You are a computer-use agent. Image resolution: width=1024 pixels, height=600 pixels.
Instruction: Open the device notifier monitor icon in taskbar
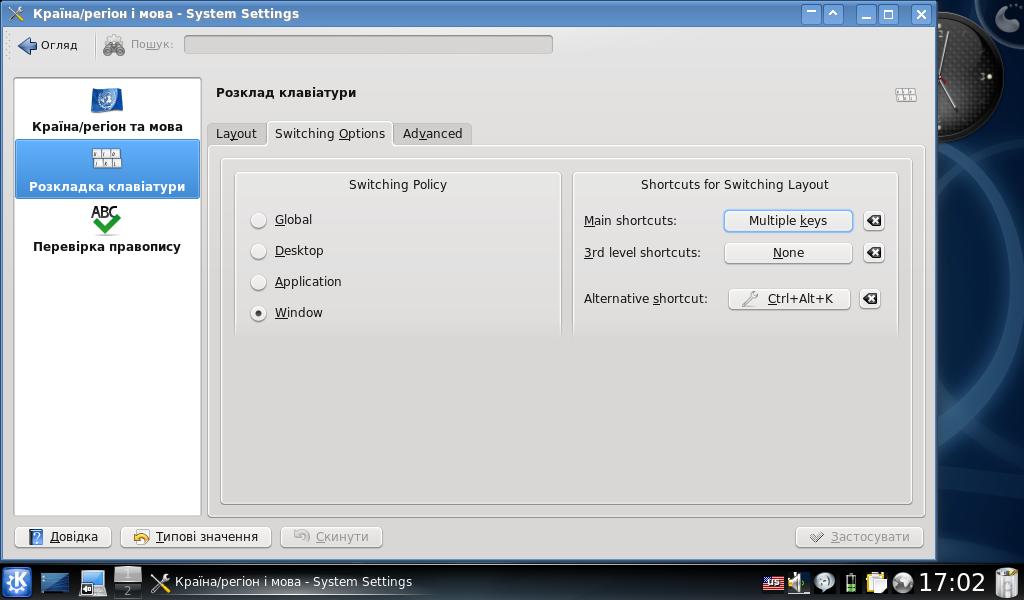(93, 582)
